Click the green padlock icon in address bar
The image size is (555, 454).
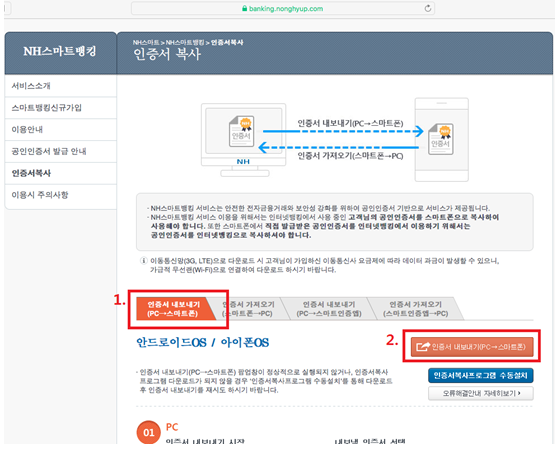click(244, 8)
